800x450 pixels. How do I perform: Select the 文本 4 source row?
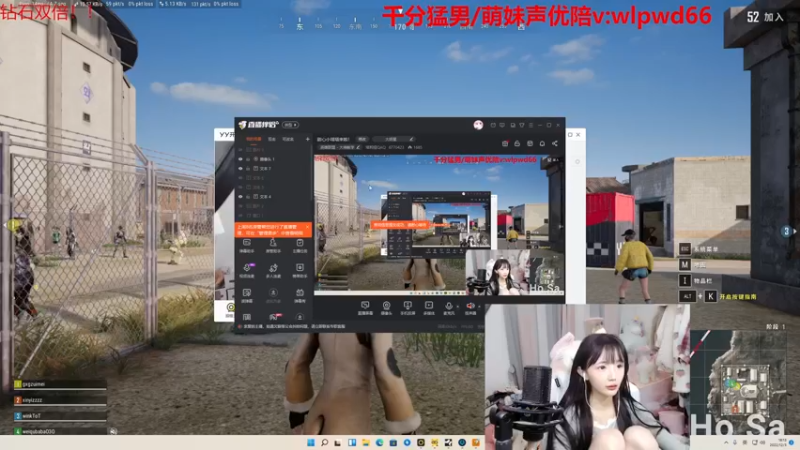pyautogui.click(x=273, y=196)
